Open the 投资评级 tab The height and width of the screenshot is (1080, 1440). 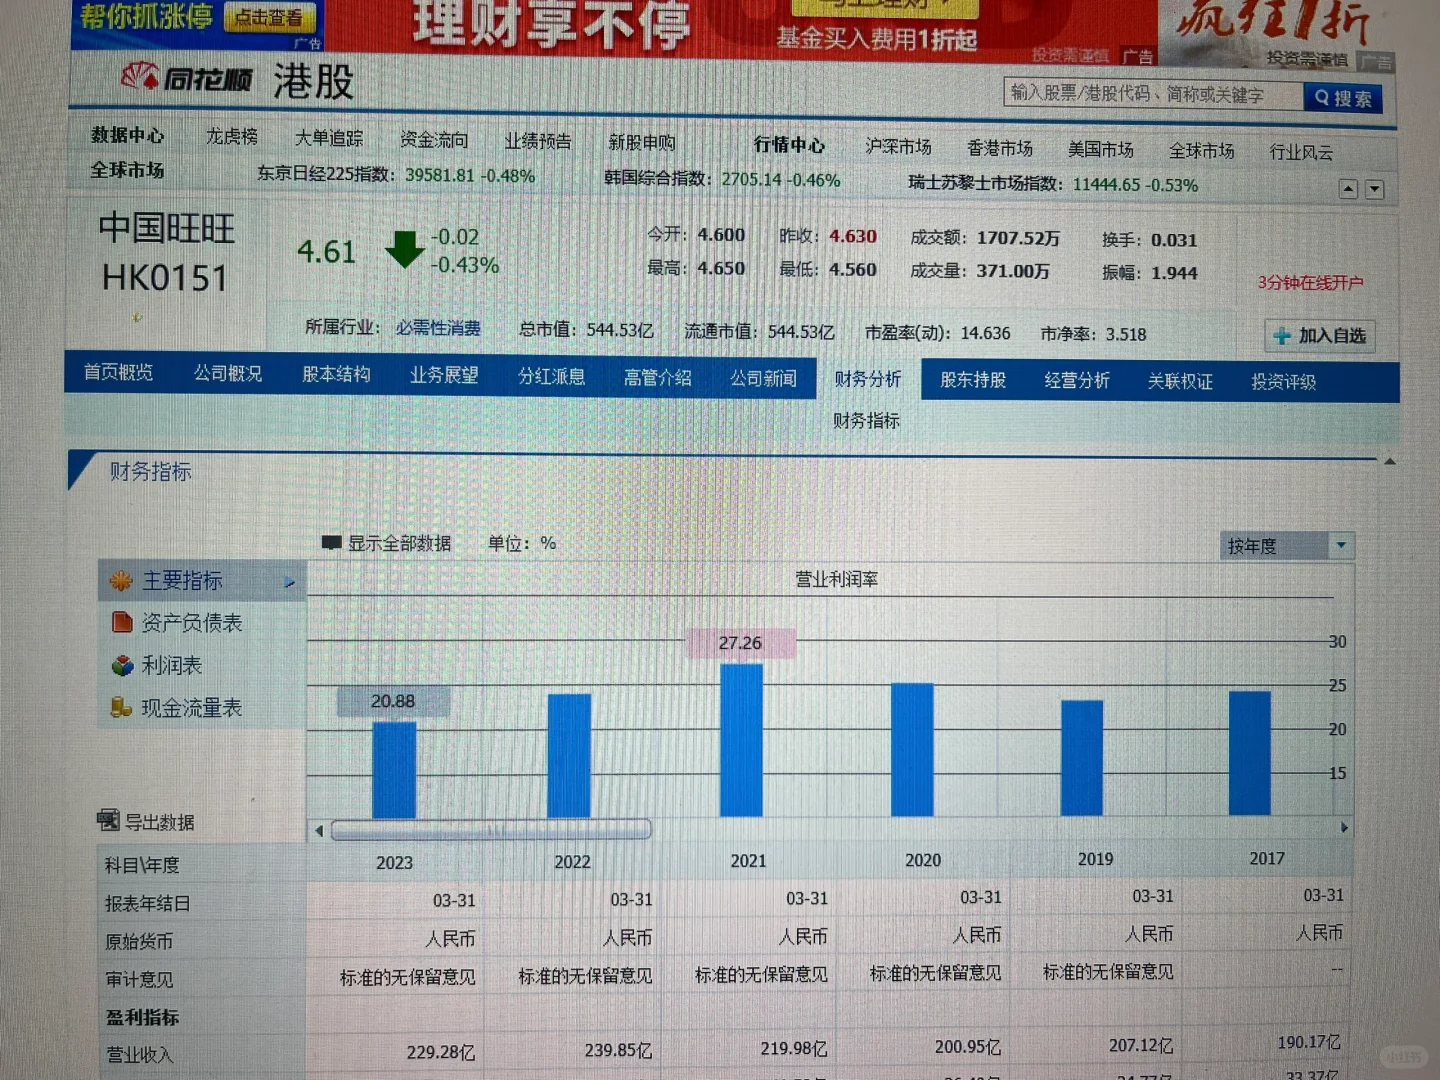[1283, 382]
